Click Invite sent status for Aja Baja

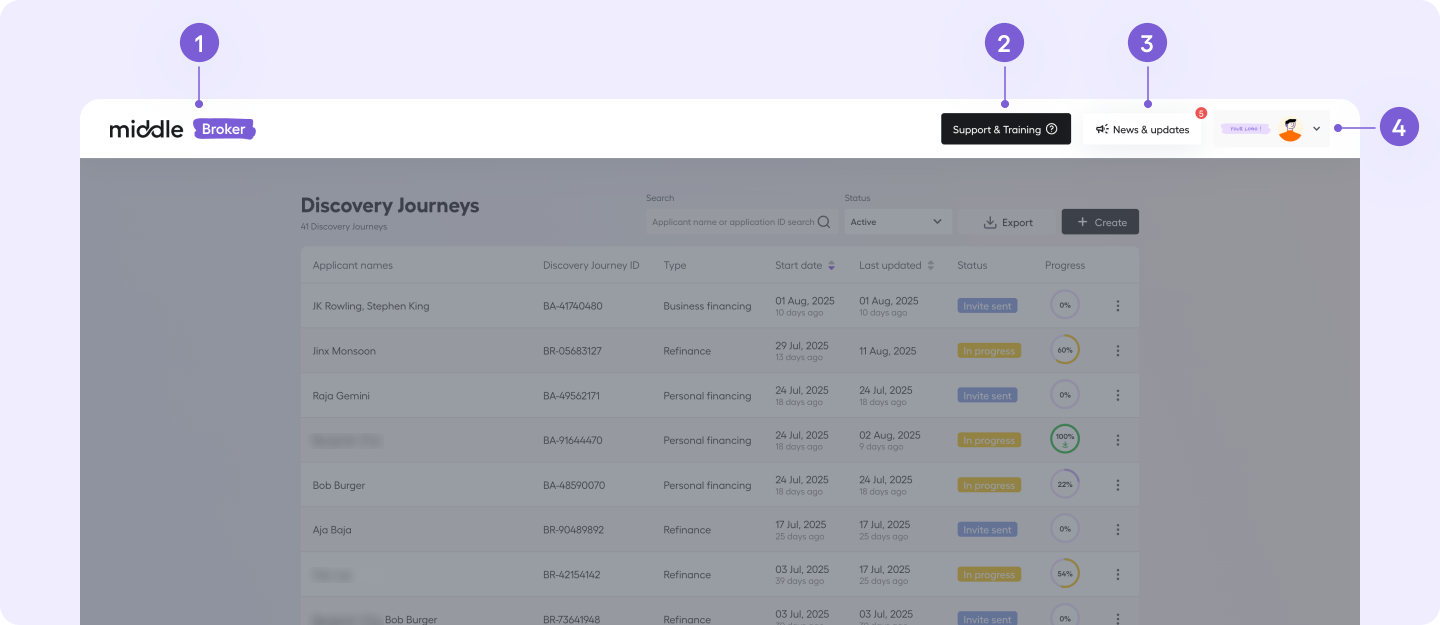[x=987, y=530]
